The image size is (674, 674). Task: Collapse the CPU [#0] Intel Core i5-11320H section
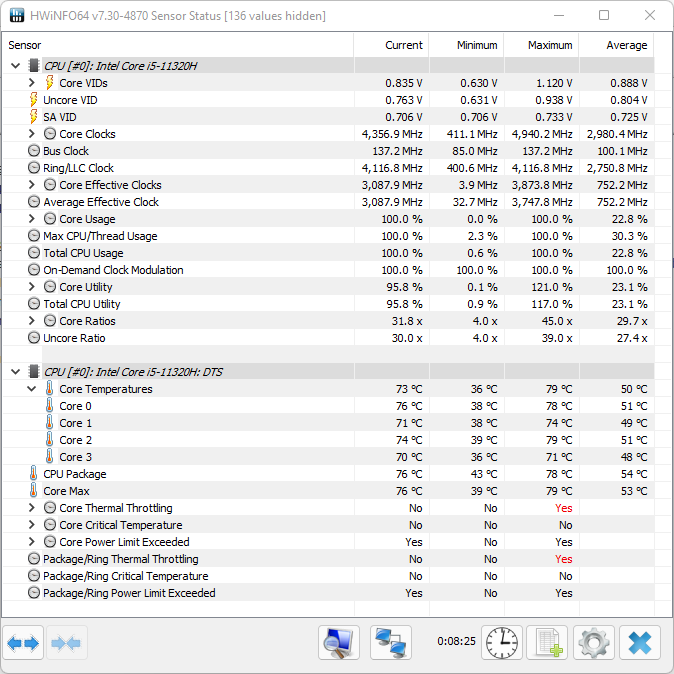[15, 66]
